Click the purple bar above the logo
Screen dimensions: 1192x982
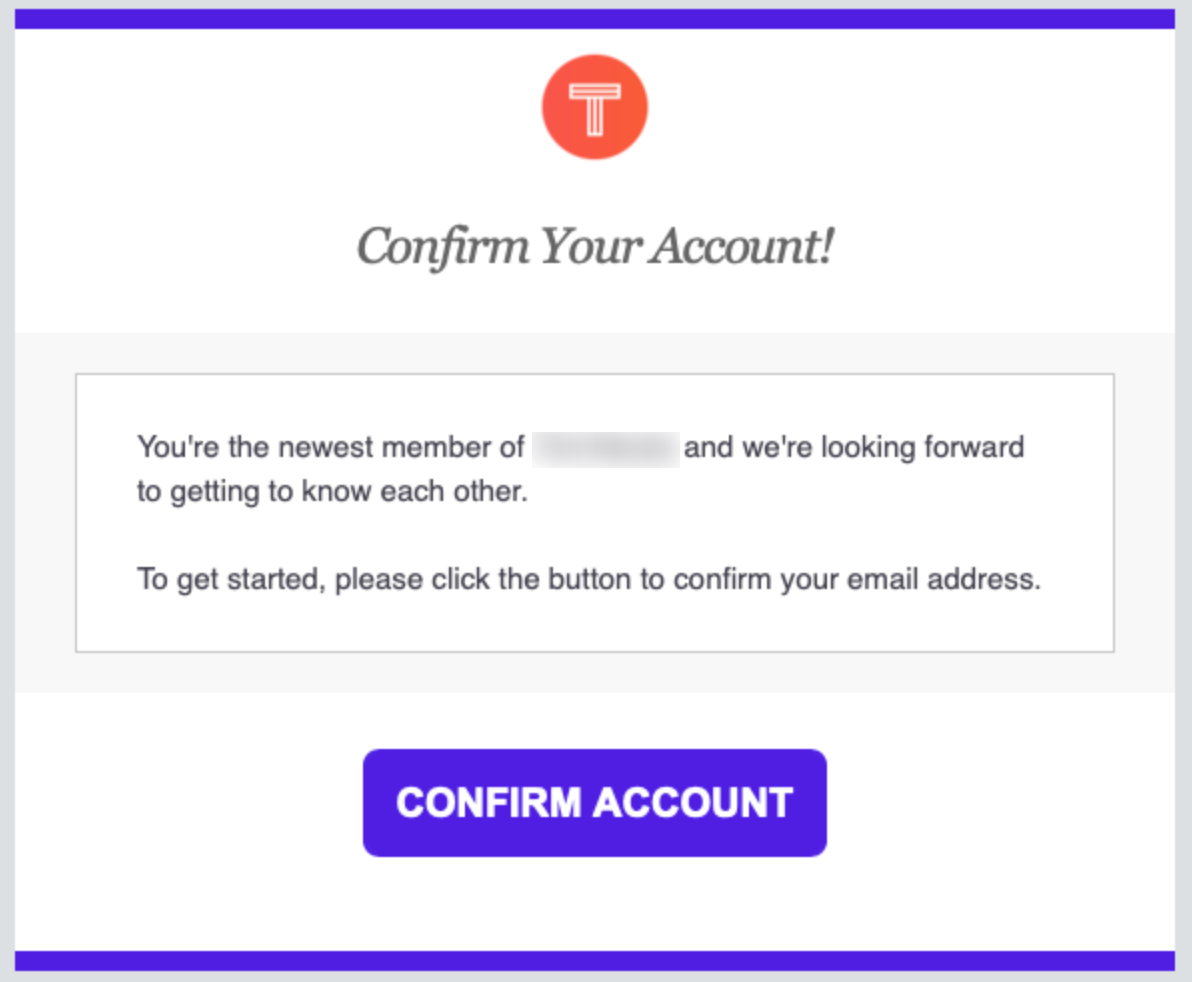(x=594, y=19)
